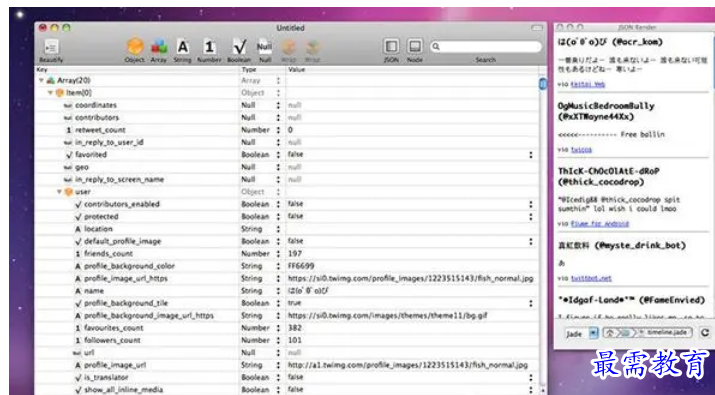The width and height of the screenshot is (715, 395).
Task: Open the value popup arrow for default_profile_image
Action: tap(531, 241)
